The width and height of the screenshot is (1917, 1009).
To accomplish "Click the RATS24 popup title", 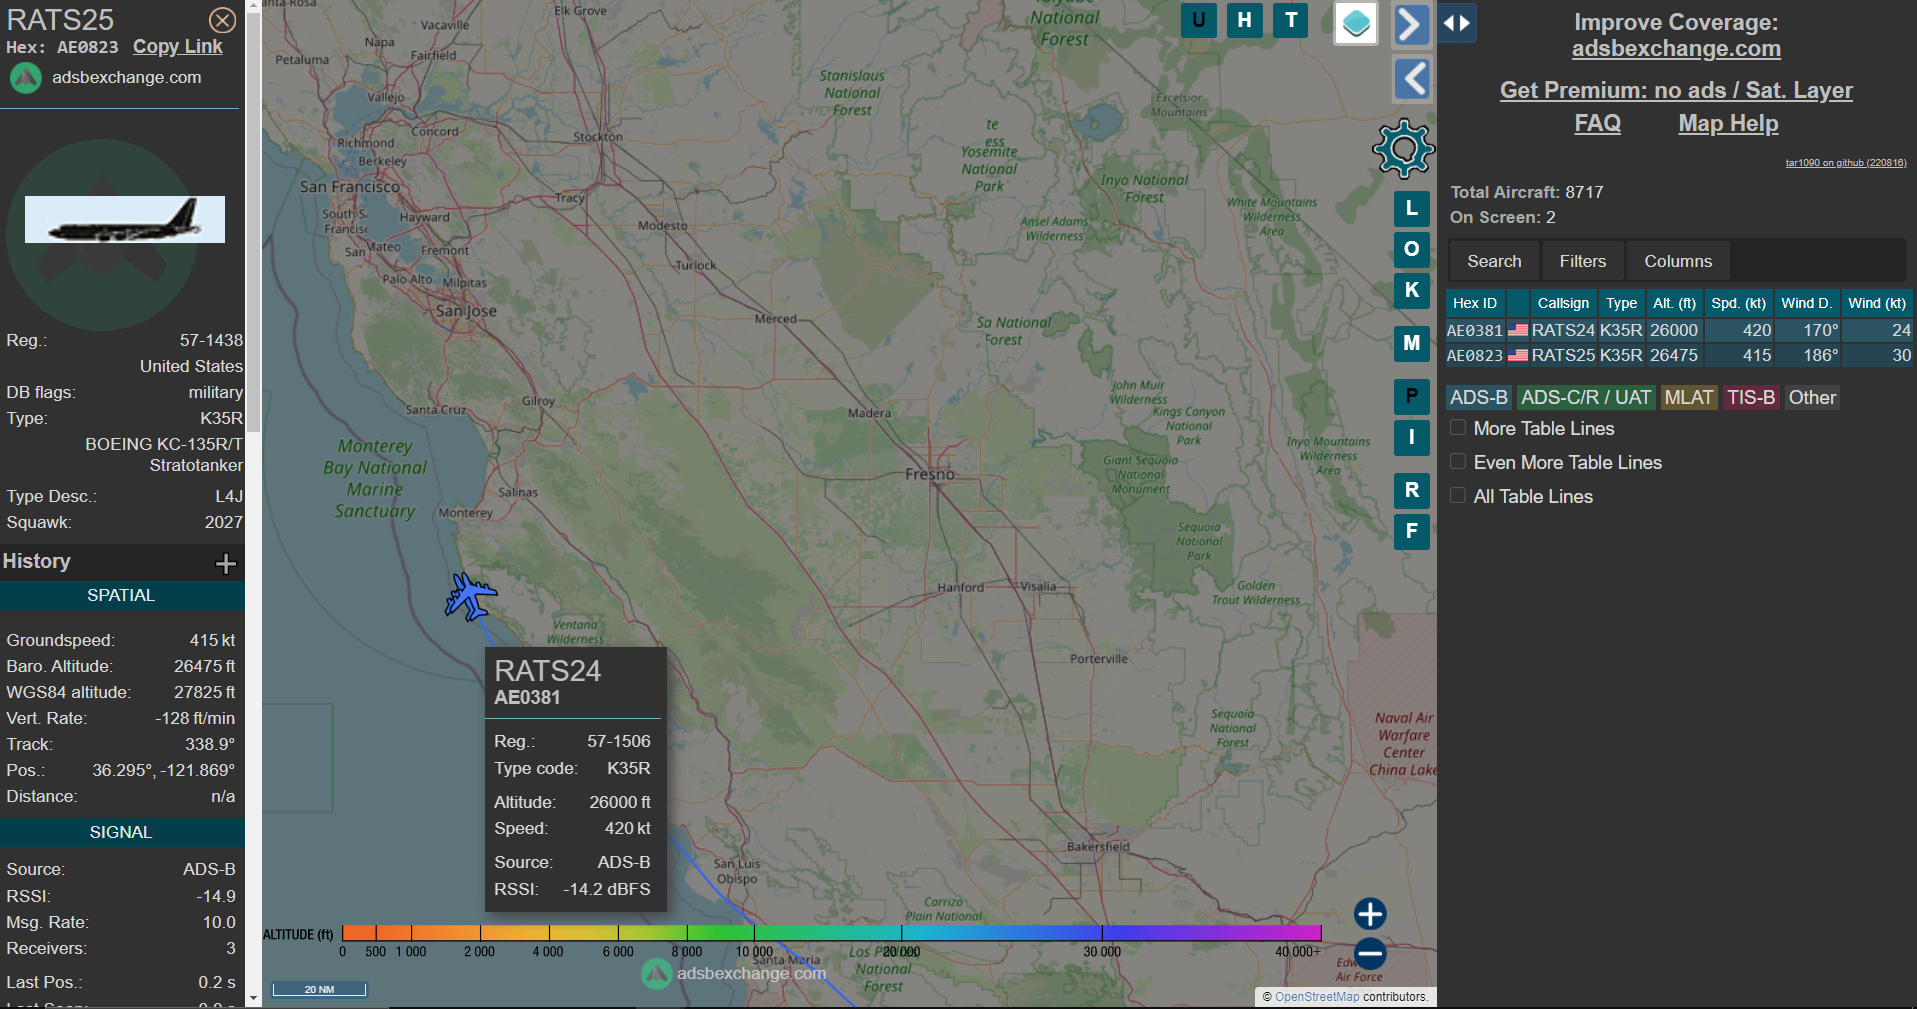I will click(x=548, y=670).
